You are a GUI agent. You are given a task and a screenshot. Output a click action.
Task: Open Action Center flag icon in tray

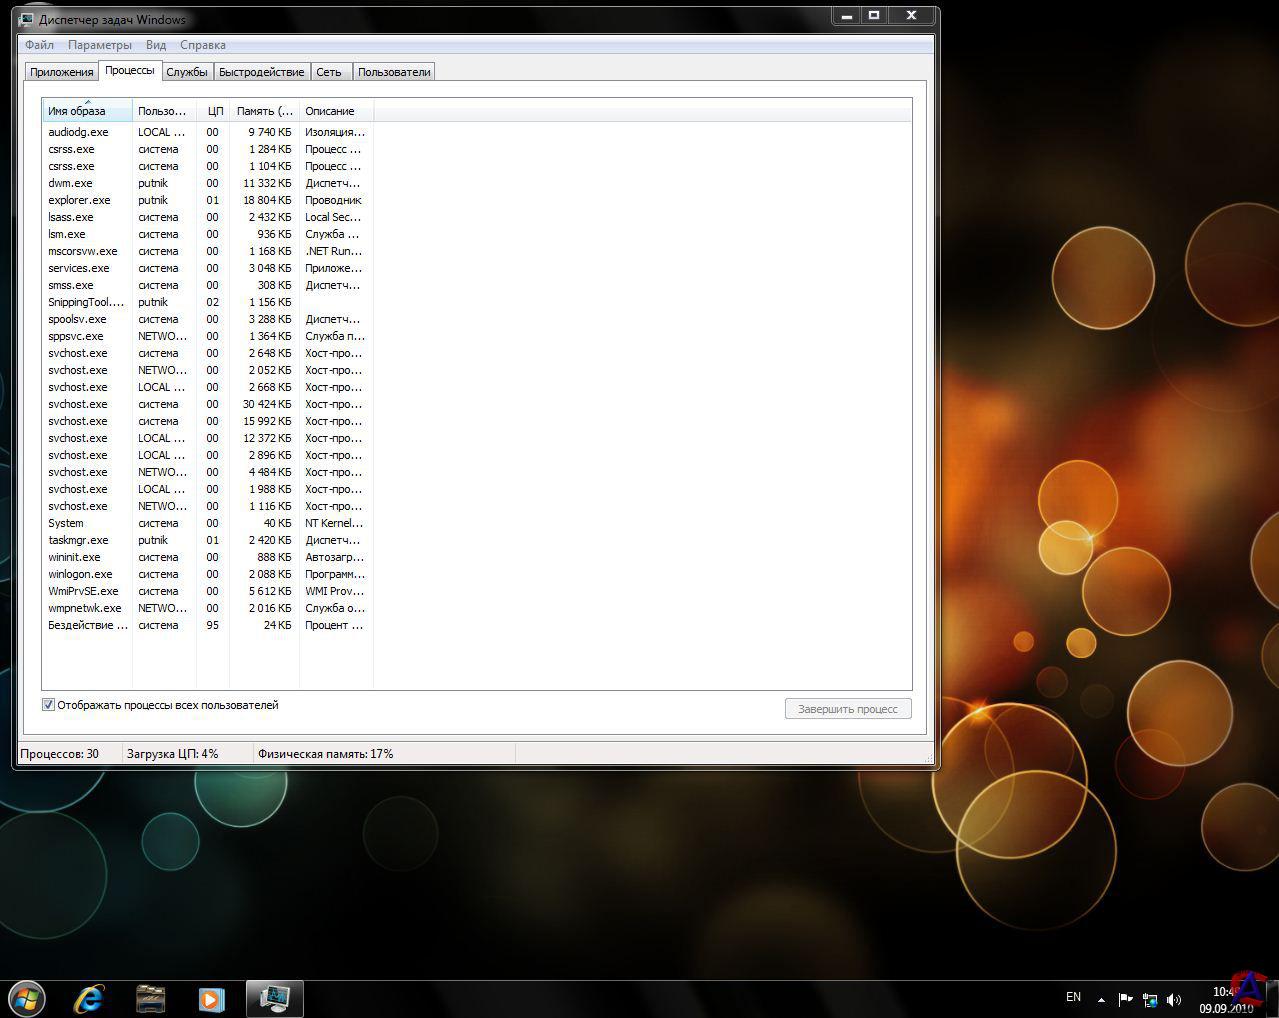(1125, 999)
